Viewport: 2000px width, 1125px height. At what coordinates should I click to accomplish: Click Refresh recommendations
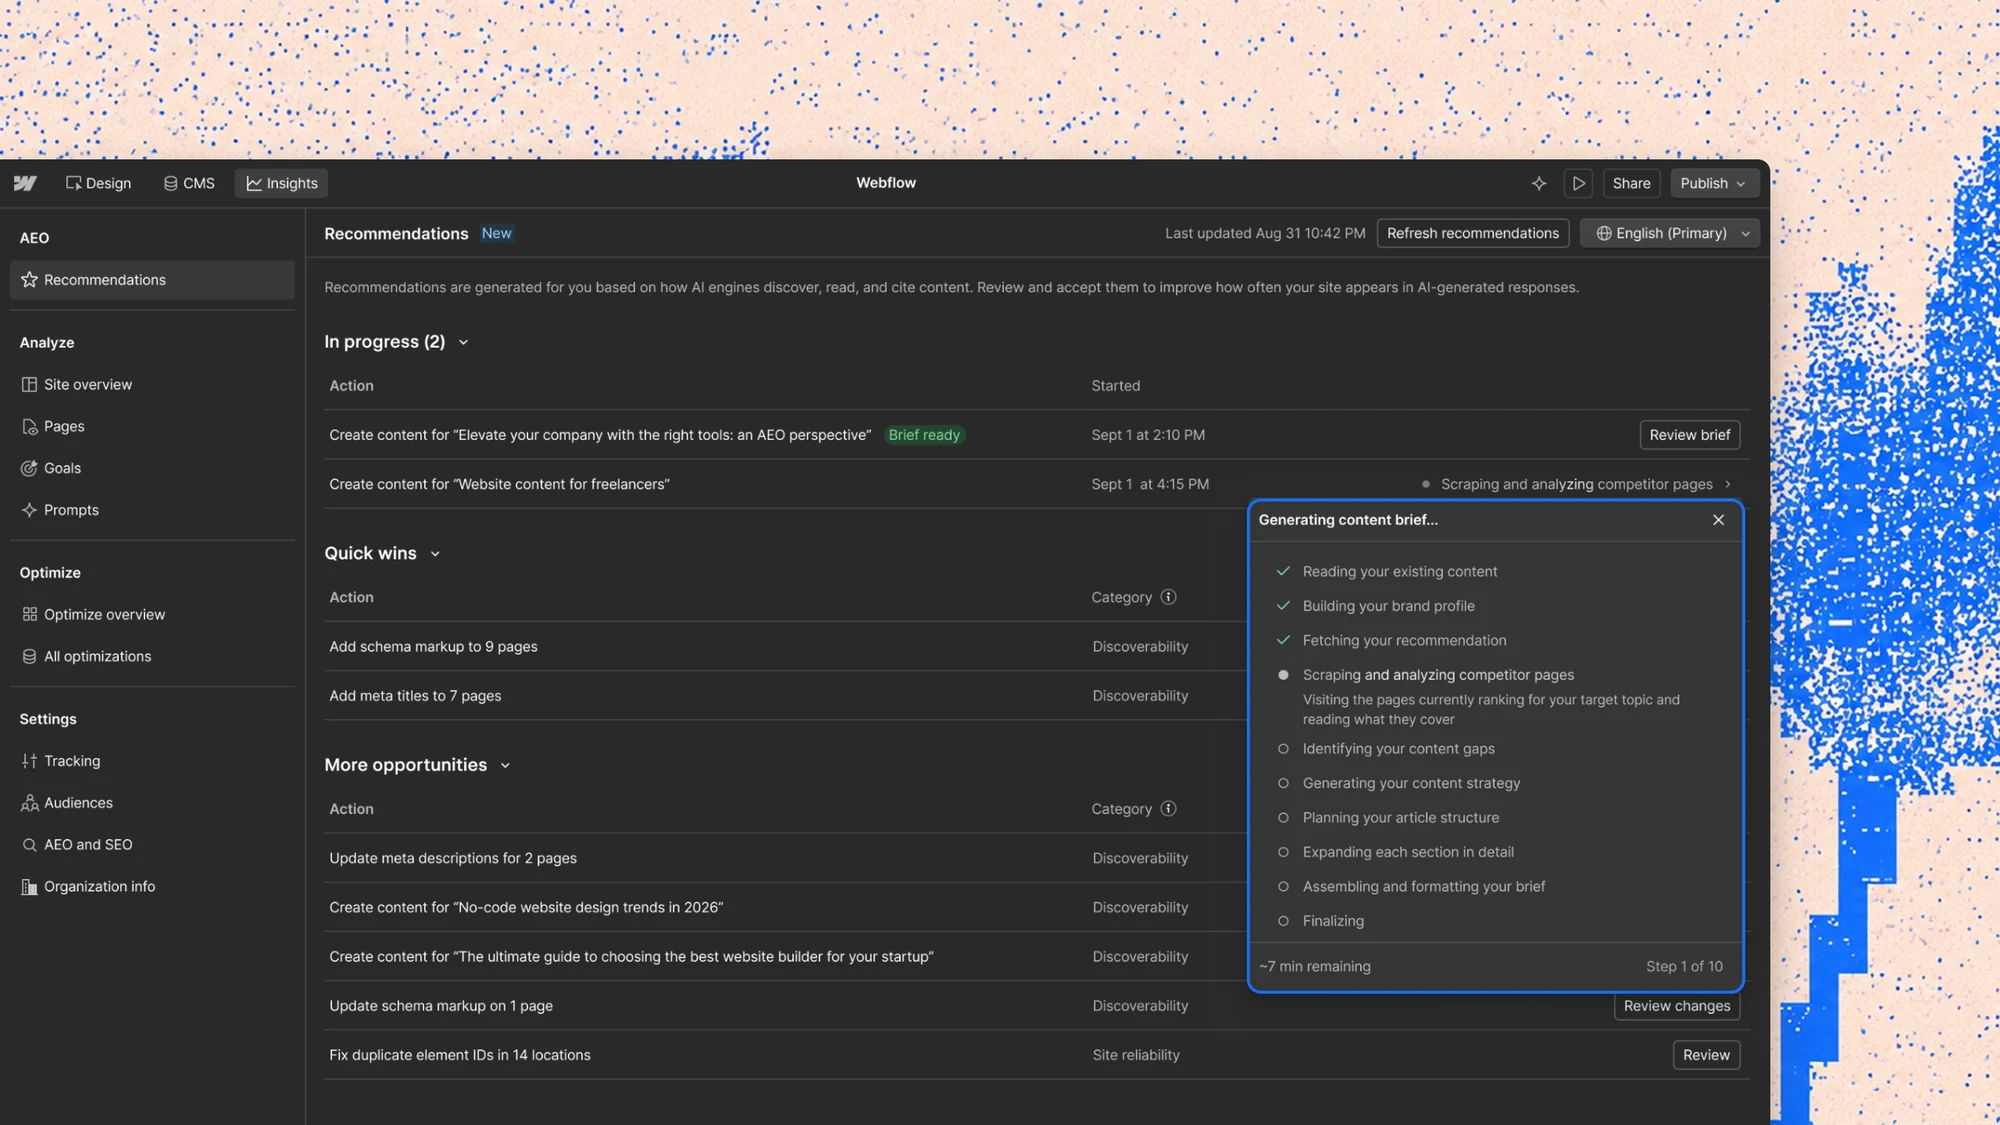pos(1472,233)
